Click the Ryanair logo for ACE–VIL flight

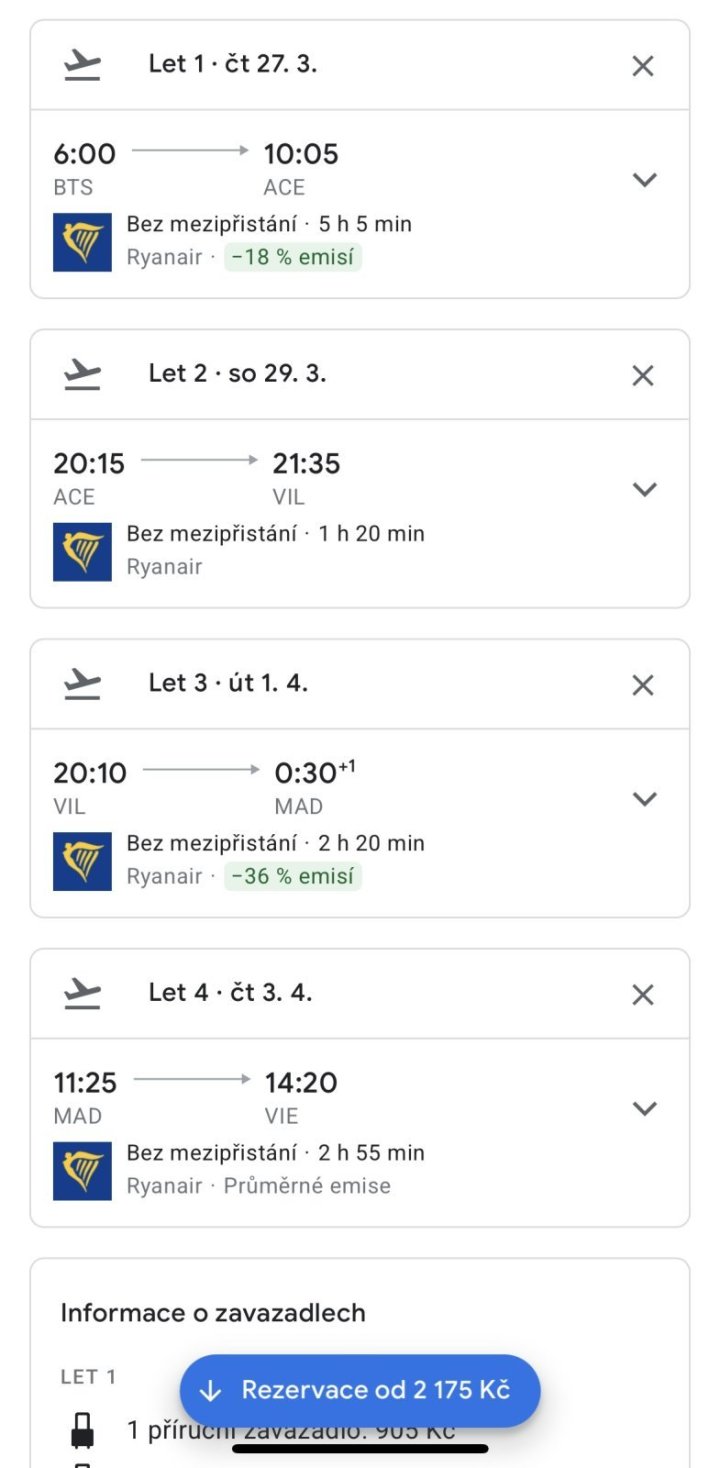82,551
